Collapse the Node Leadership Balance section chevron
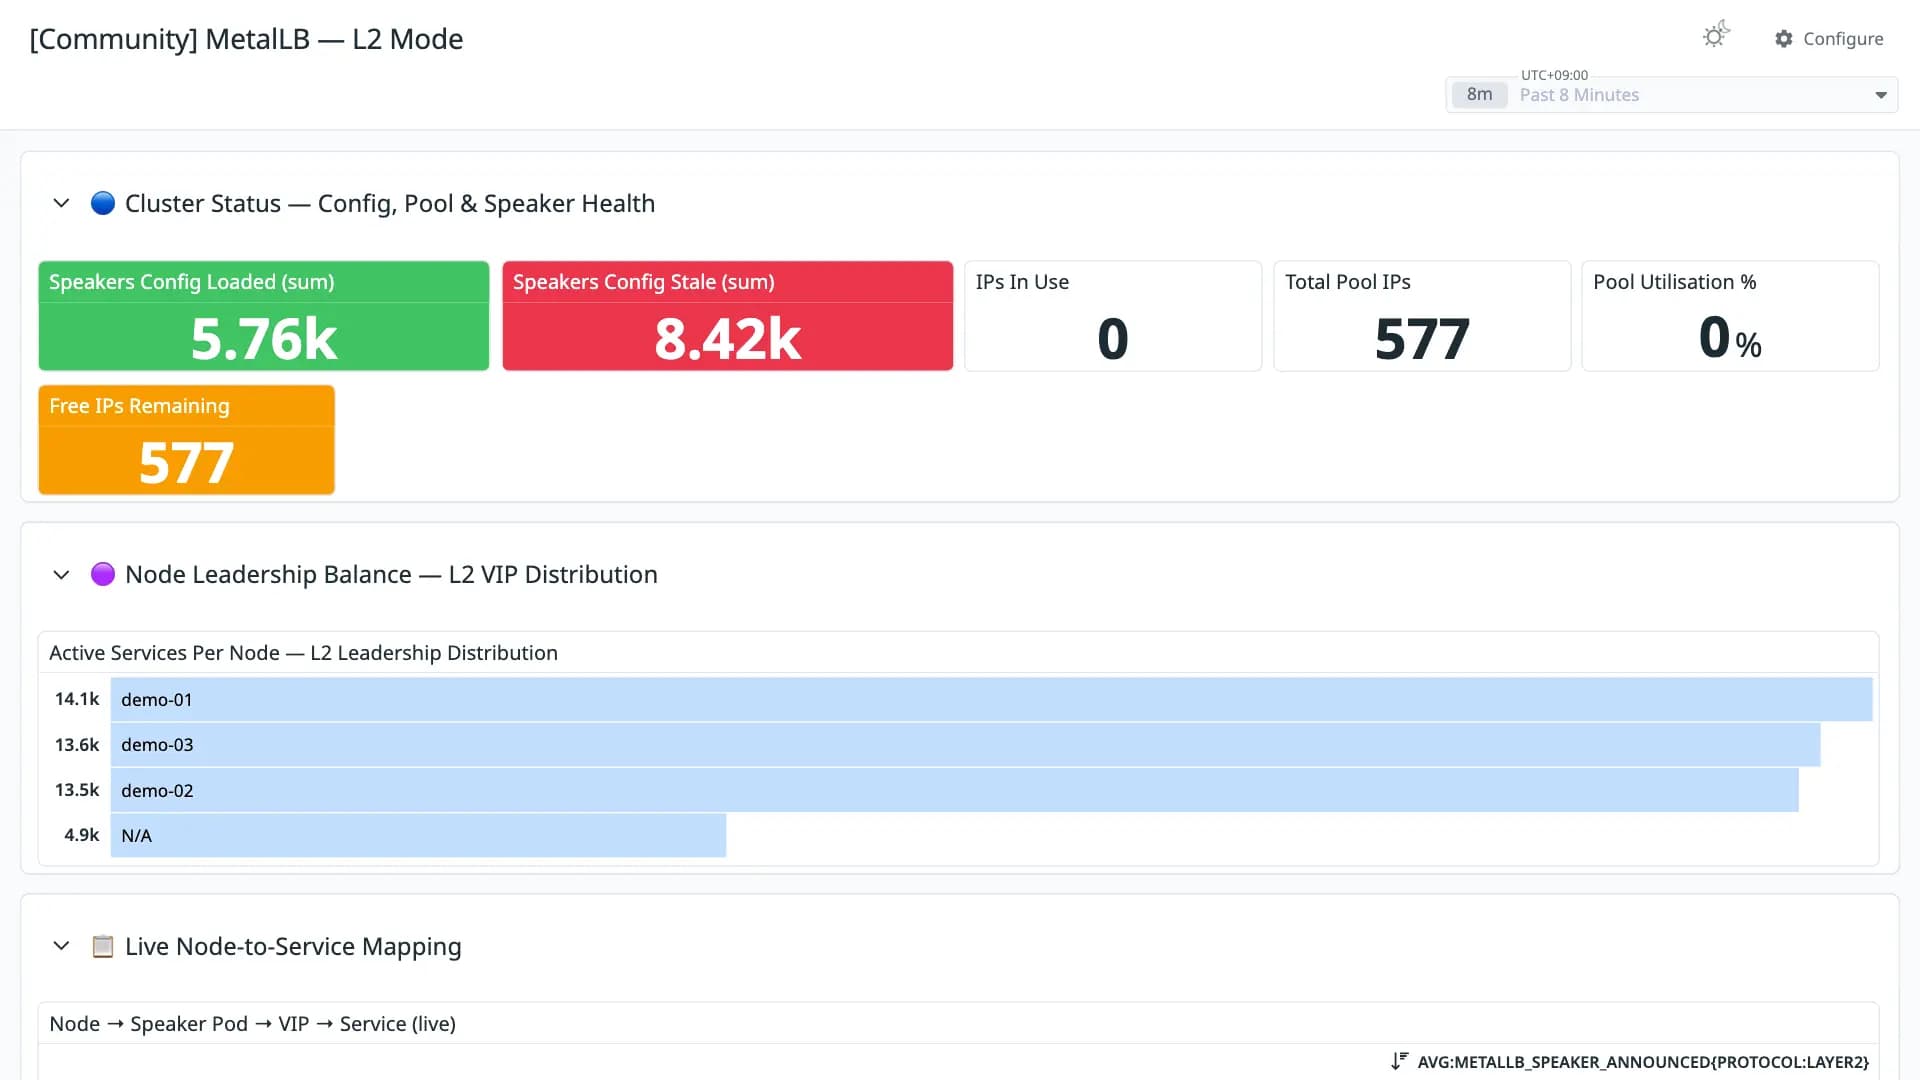The image size is (1920, 1080). pyautogui.click(x=61, y=575)
